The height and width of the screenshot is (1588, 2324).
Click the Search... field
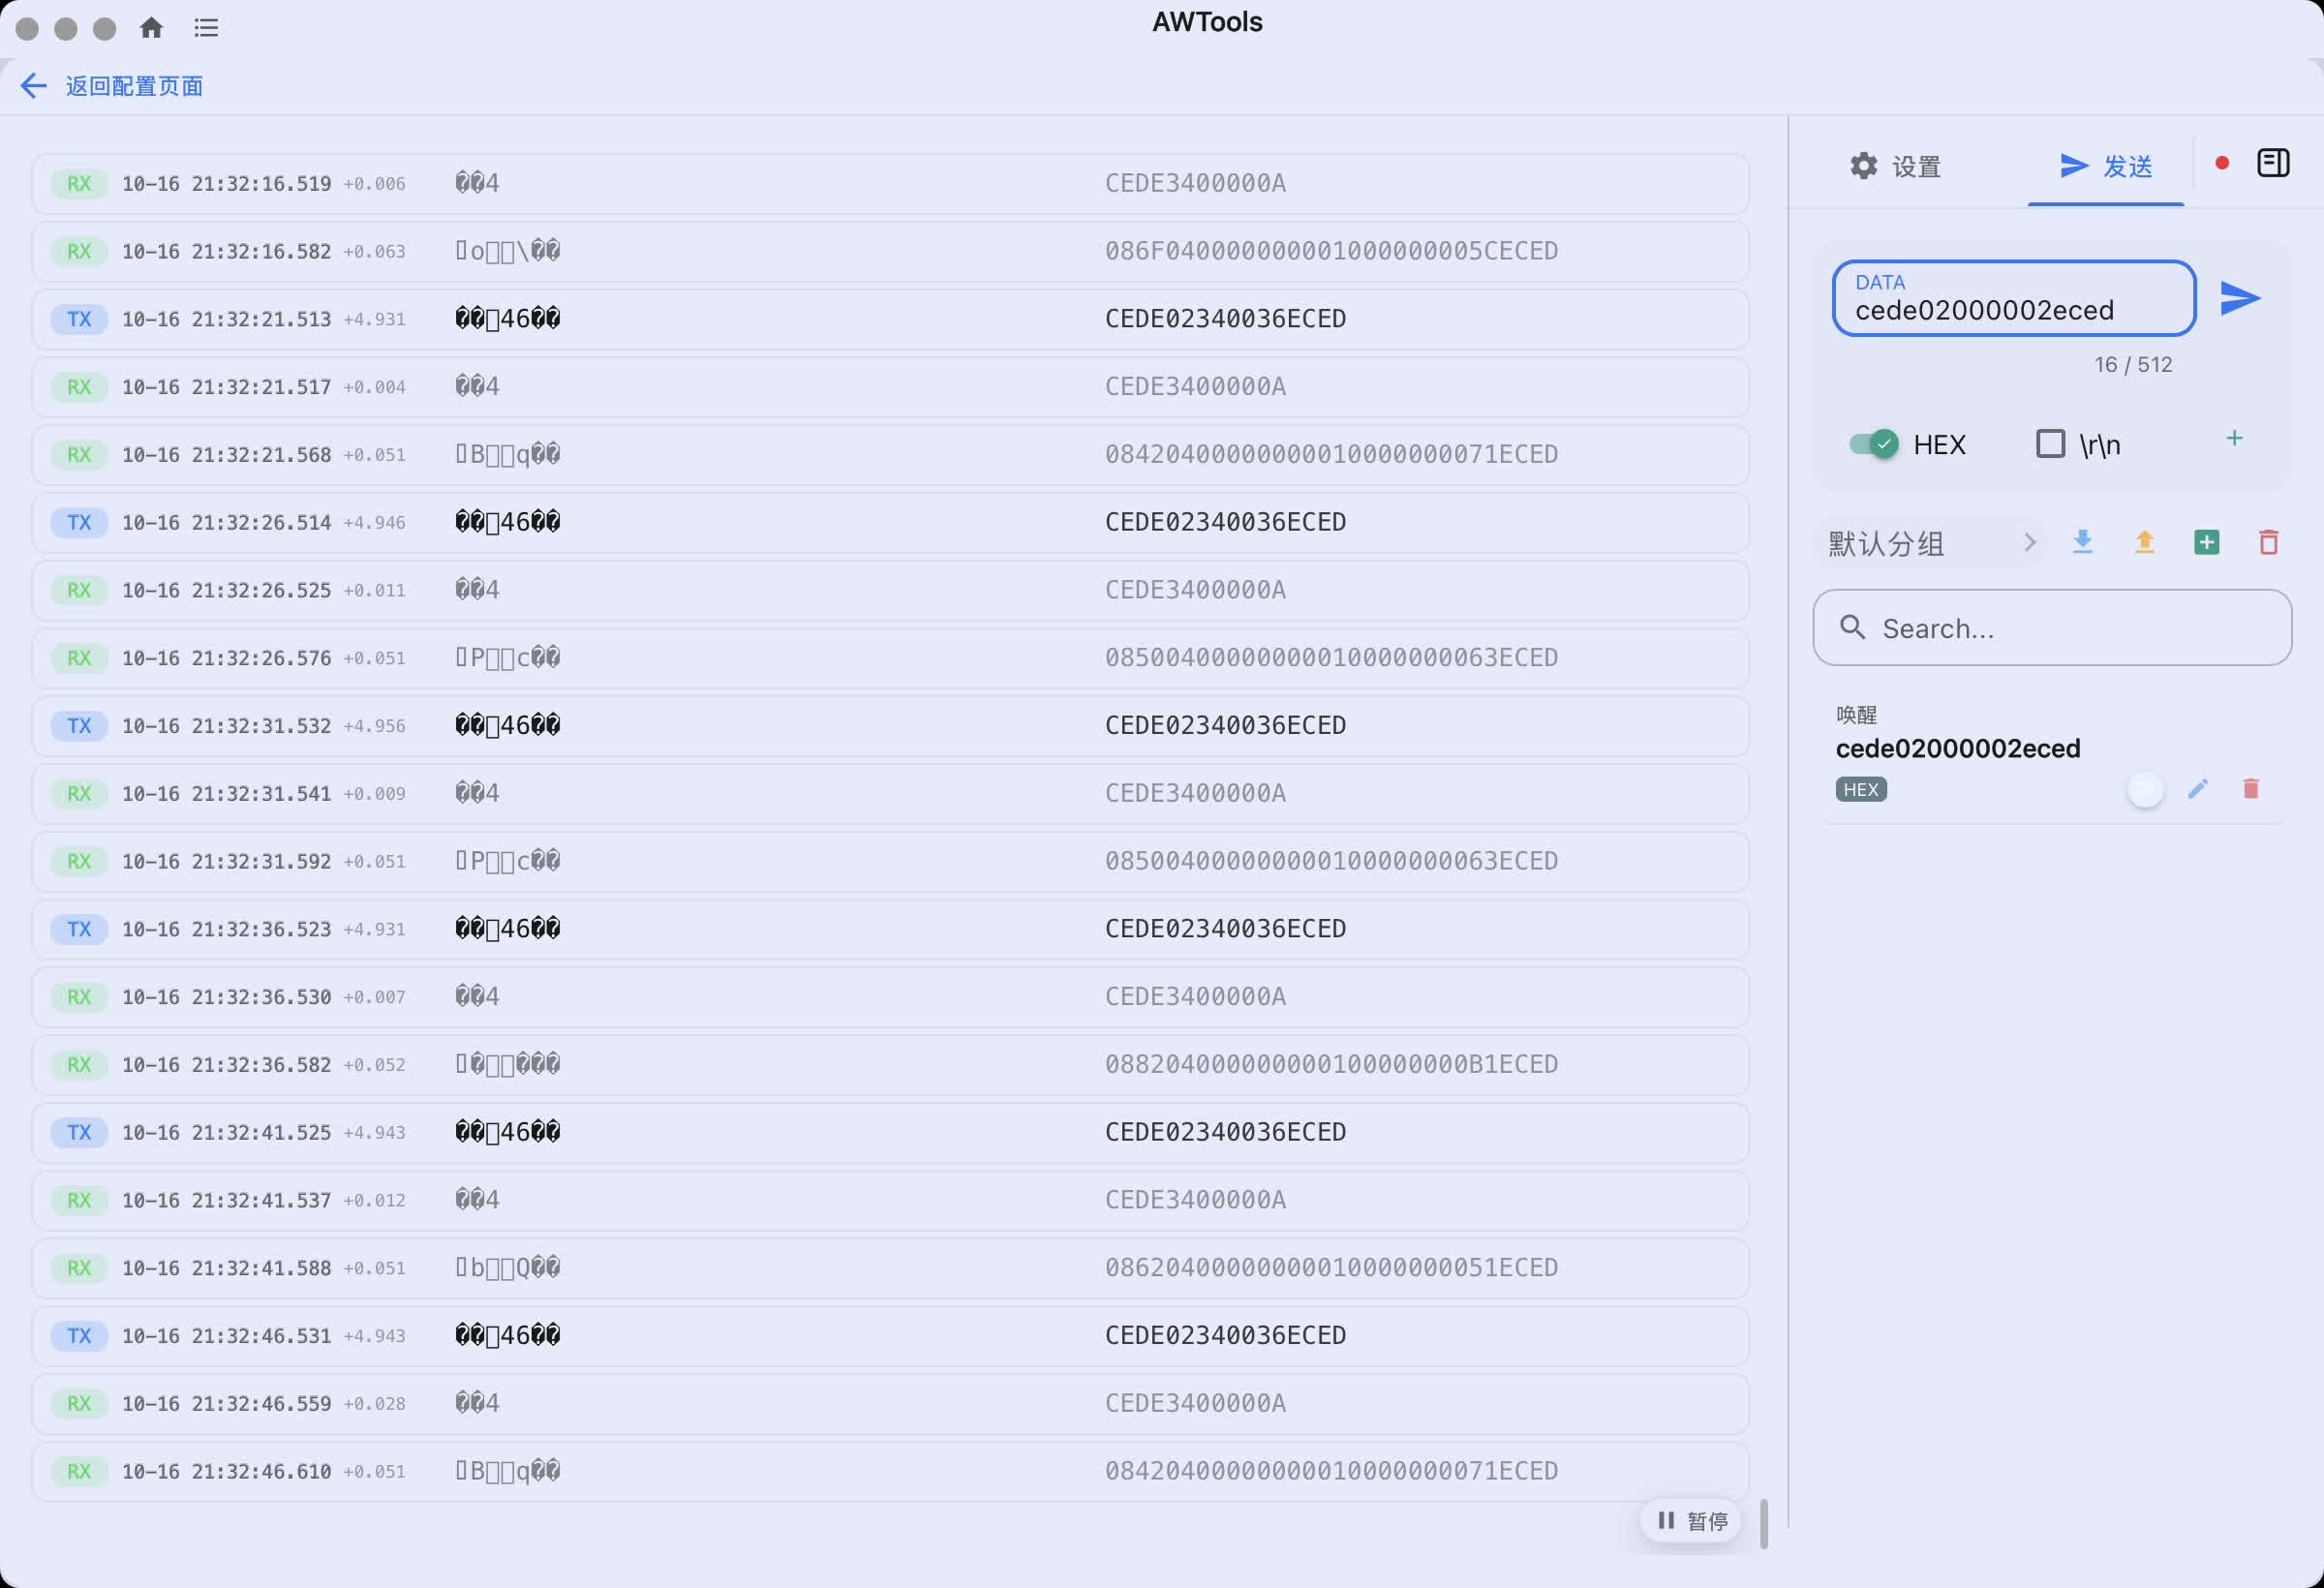click(x=2051, y=628)
